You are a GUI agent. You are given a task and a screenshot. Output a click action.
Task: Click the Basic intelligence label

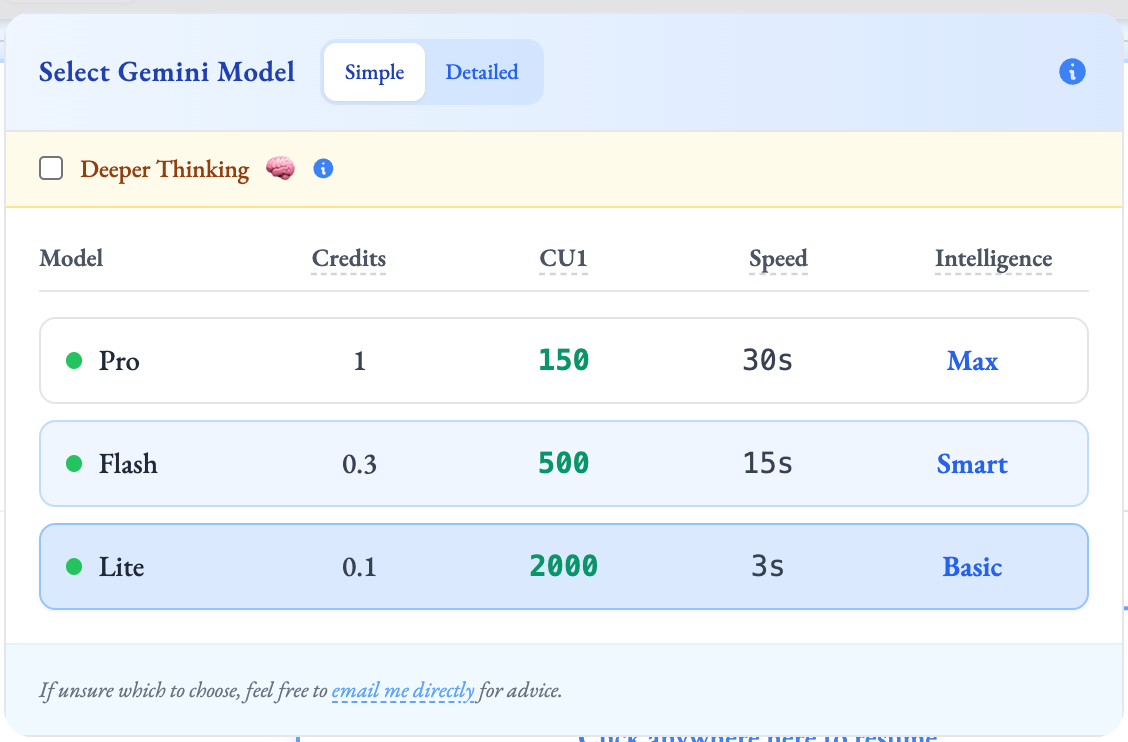[972, 567]
